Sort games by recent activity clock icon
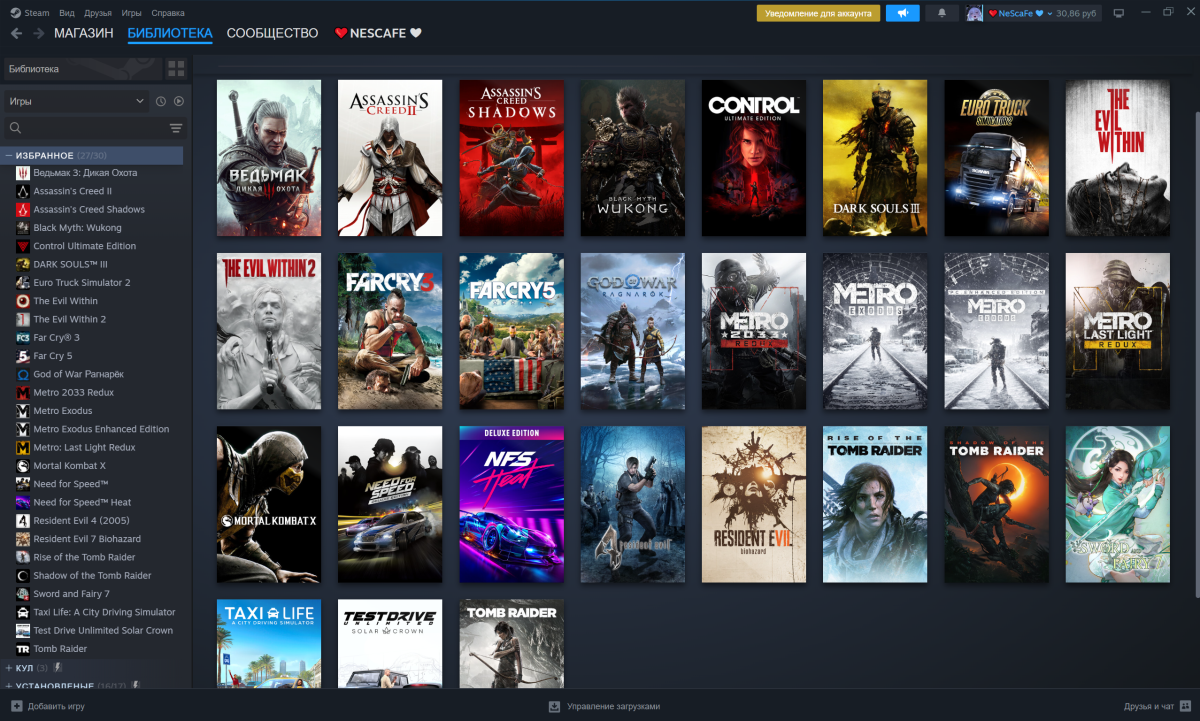Viewport: 1200px width, 721px height. [161, 101]
